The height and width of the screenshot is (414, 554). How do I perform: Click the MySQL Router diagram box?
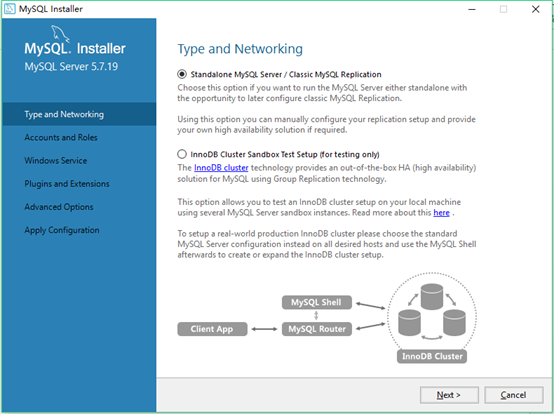317,329
